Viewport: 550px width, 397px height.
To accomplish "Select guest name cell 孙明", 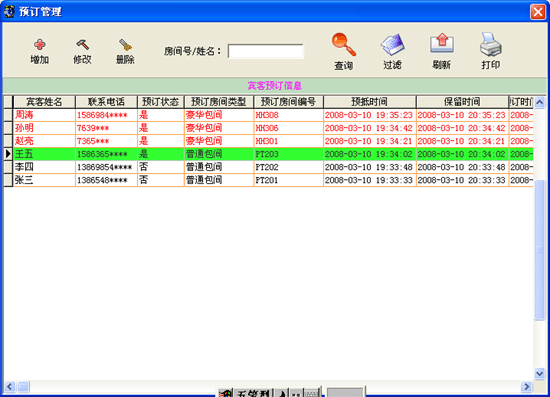I will click(x=44, y=128).
